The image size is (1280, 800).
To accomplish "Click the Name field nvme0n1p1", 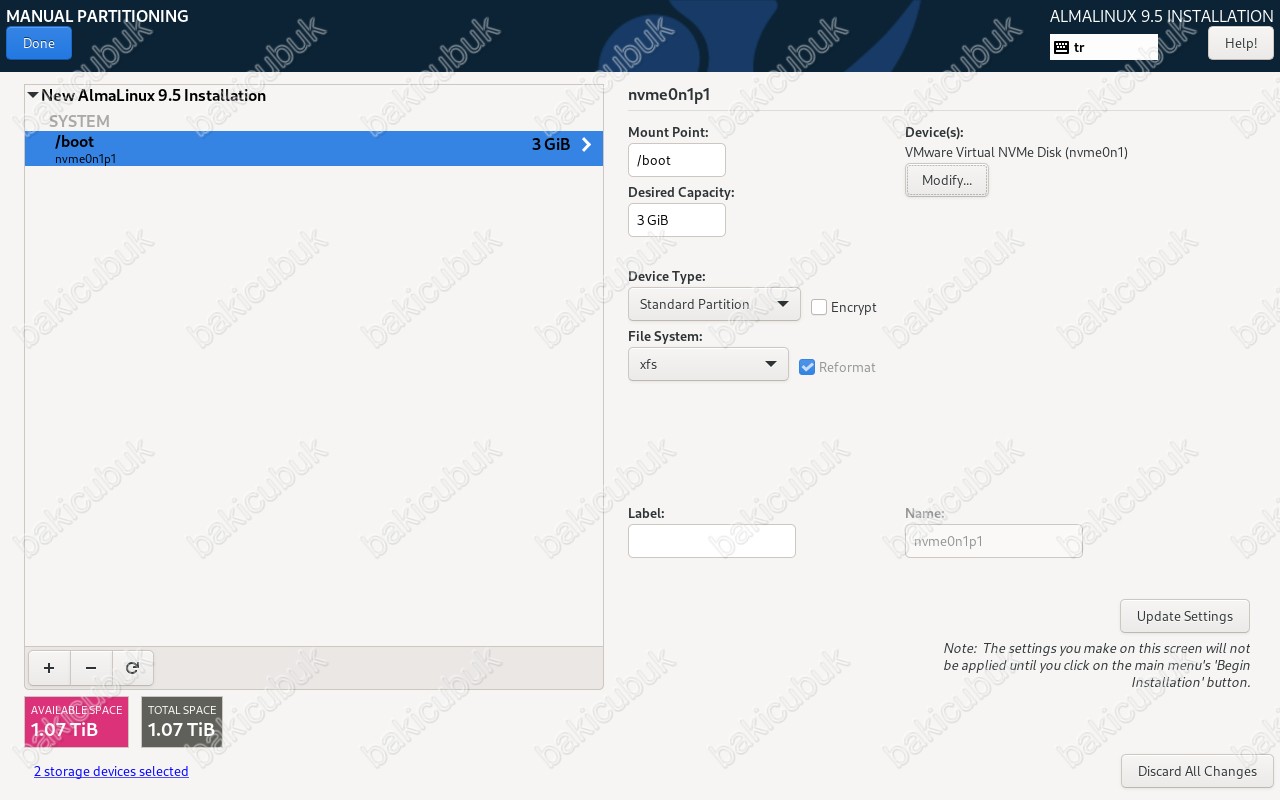I will (994, 541).
